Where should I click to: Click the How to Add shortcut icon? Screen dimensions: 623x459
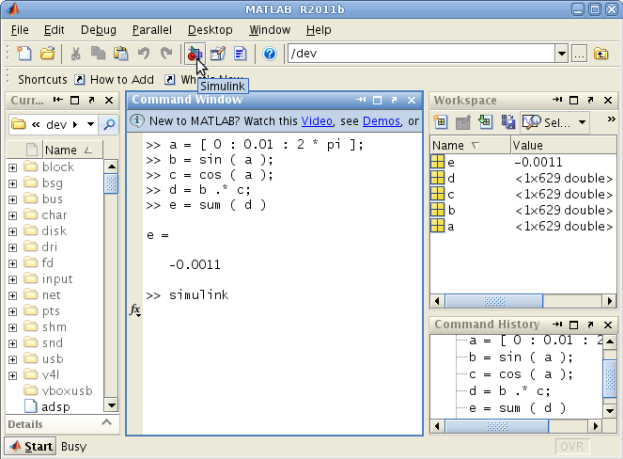[79, 80]
